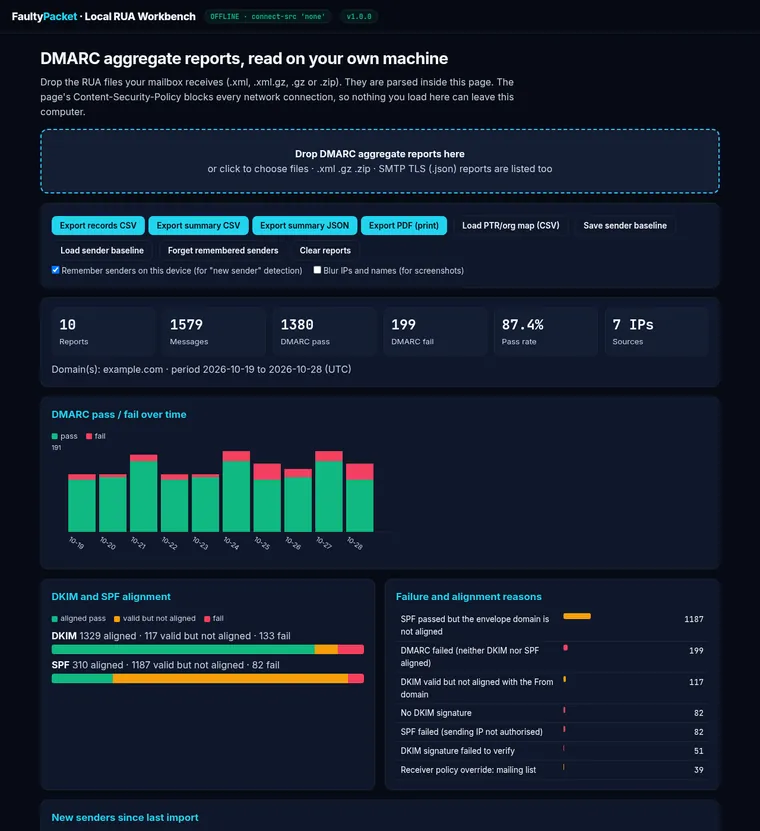This screenshot has width=760, height=831.
Task: Click the 10-21 bar in the chart
Action: click(144, 493)
